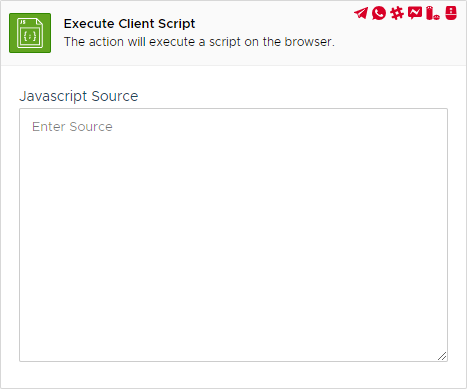
Task: Click the Google Home speaker icon
Action: pos(451,13)
